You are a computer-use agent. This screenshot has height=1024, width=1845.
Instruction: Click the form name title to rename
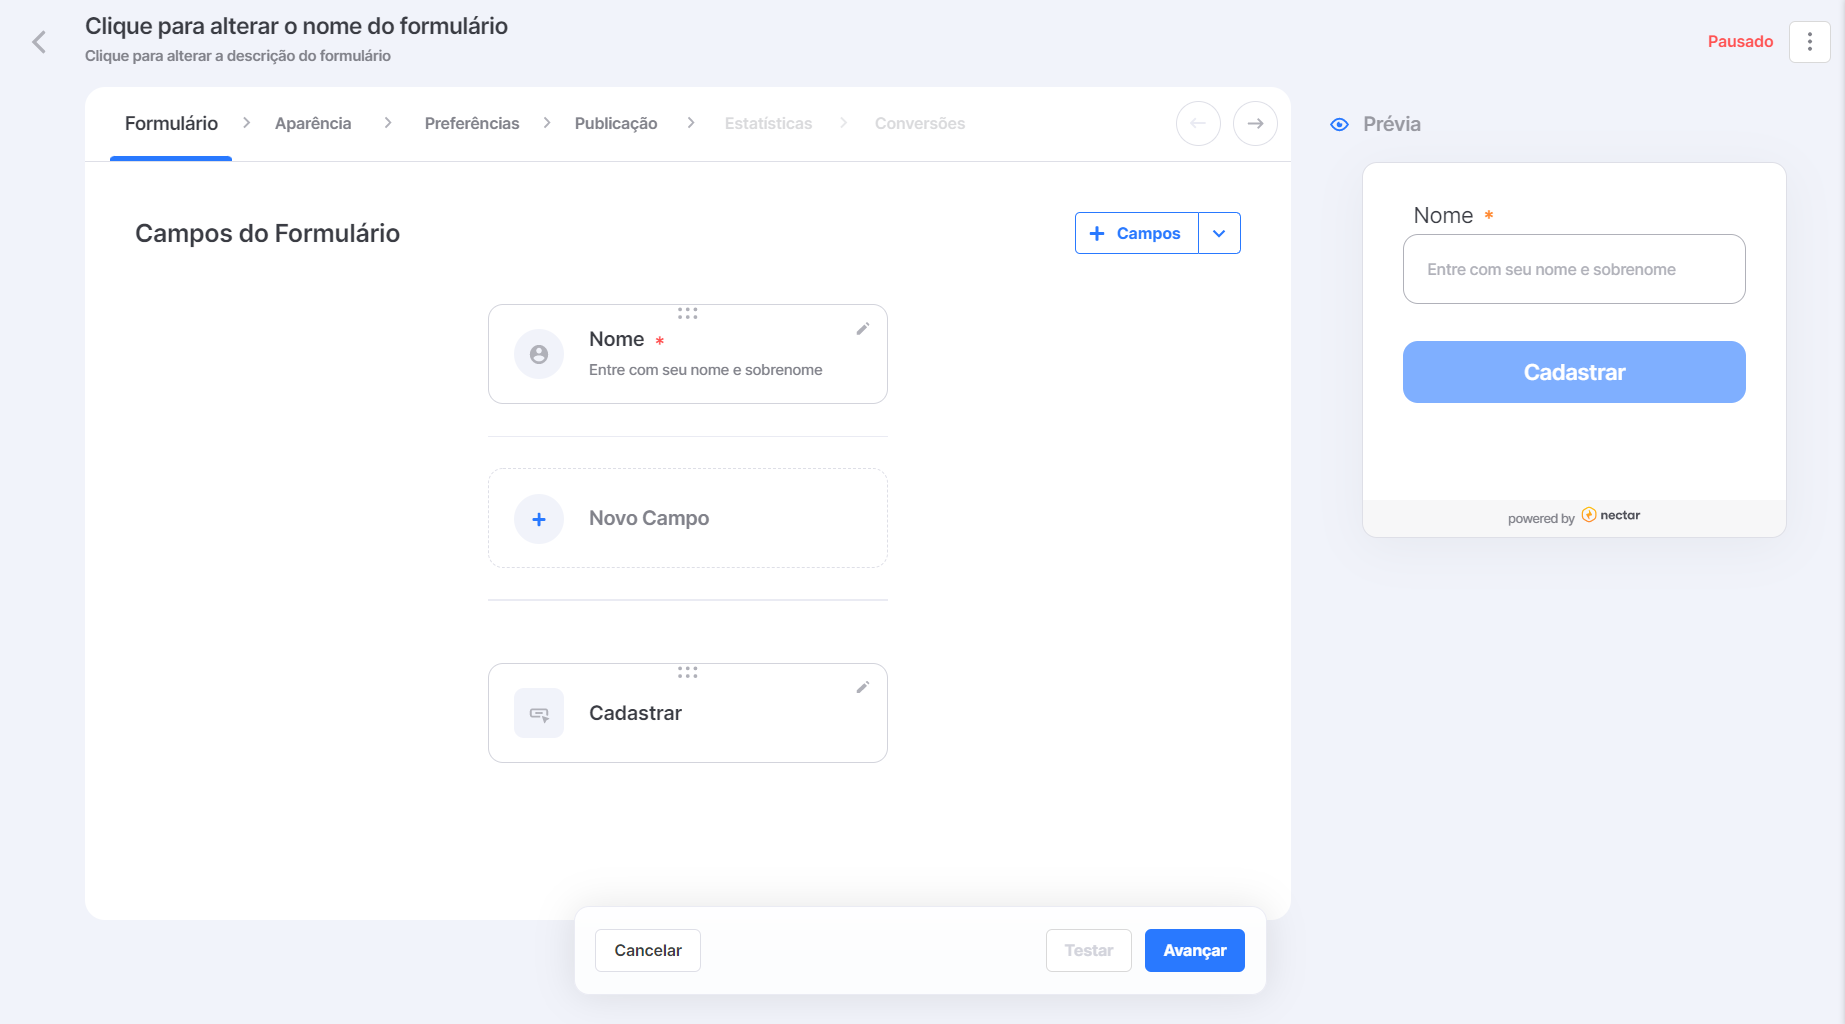[x=296, y=26]
